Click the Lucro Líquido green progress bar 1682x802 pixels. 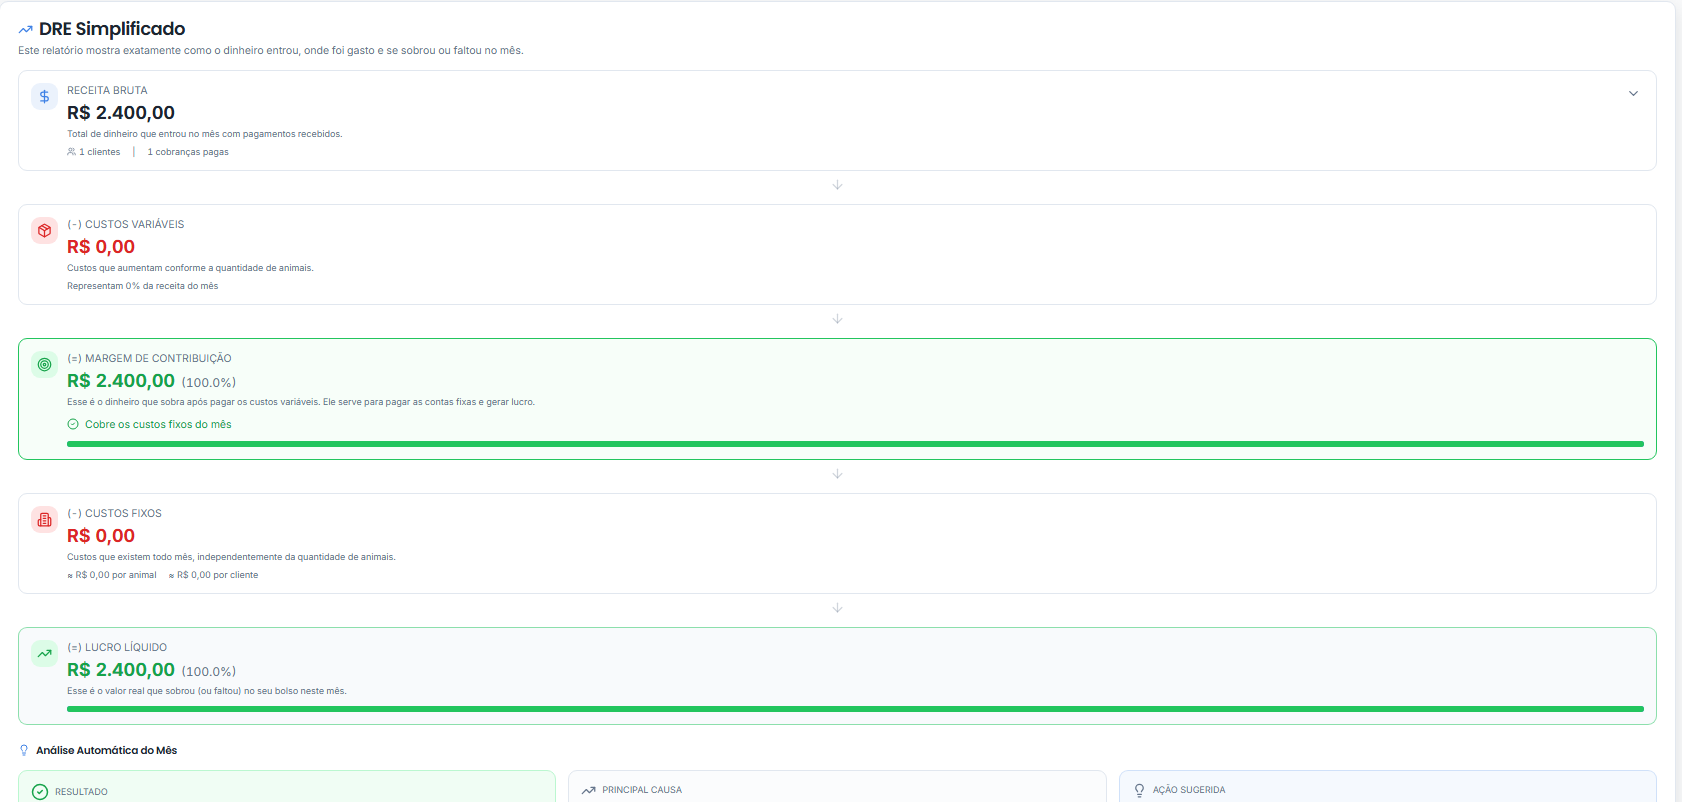click(855, 709)
